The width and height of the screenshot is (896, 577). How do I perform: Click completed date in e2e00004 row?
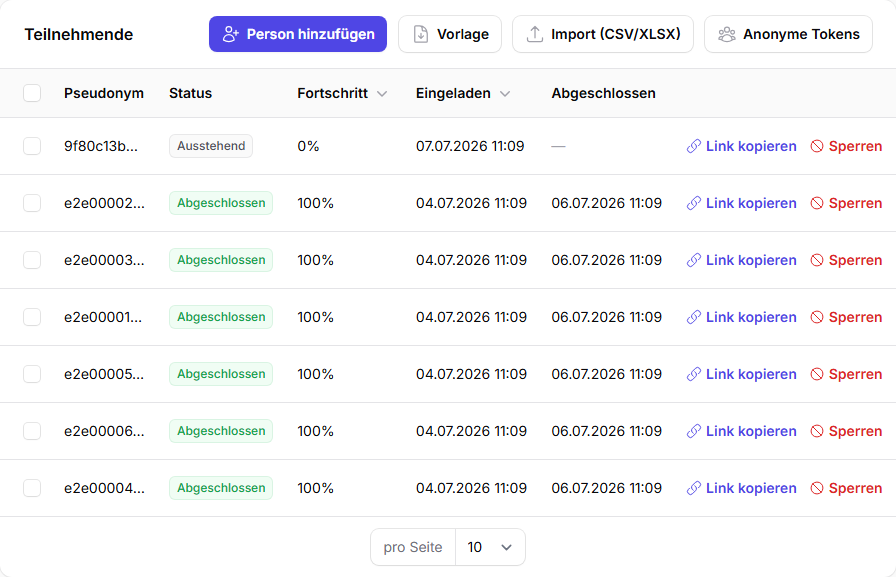pos(606,488)
